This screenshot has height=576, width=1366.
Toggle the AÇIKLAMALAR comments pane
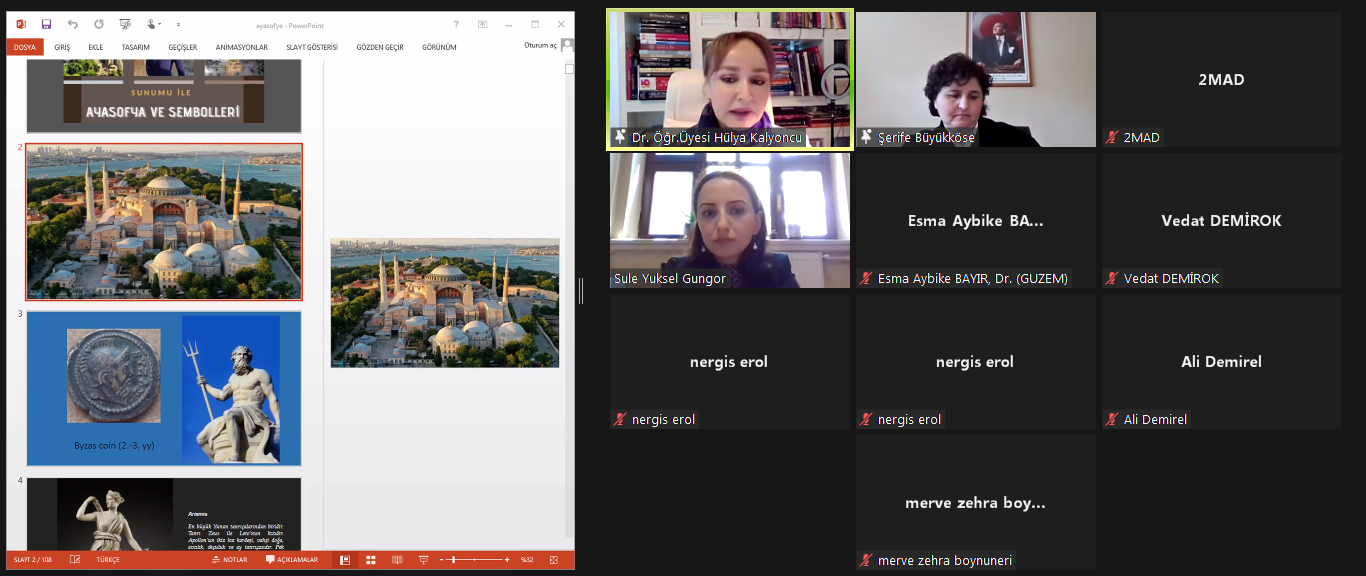click(292, 560)
